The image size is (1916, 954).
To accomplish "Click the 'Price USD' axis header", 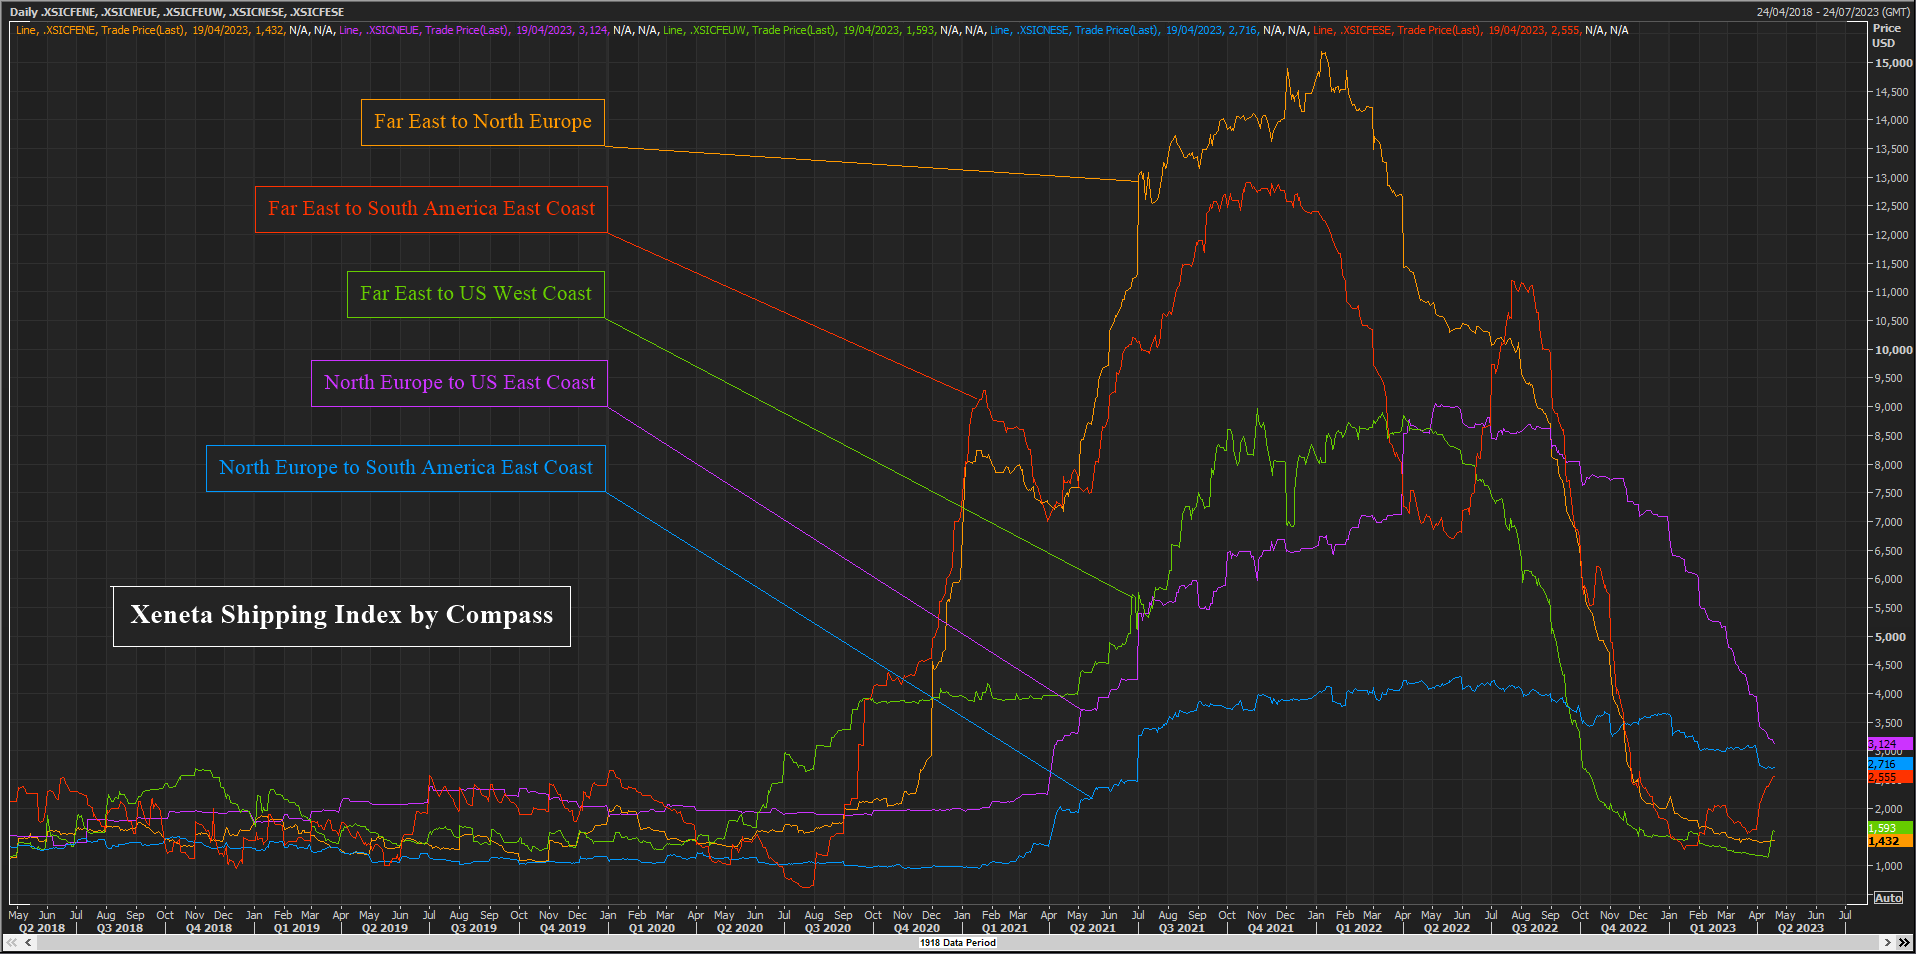I will click(x=1886, y=36).
